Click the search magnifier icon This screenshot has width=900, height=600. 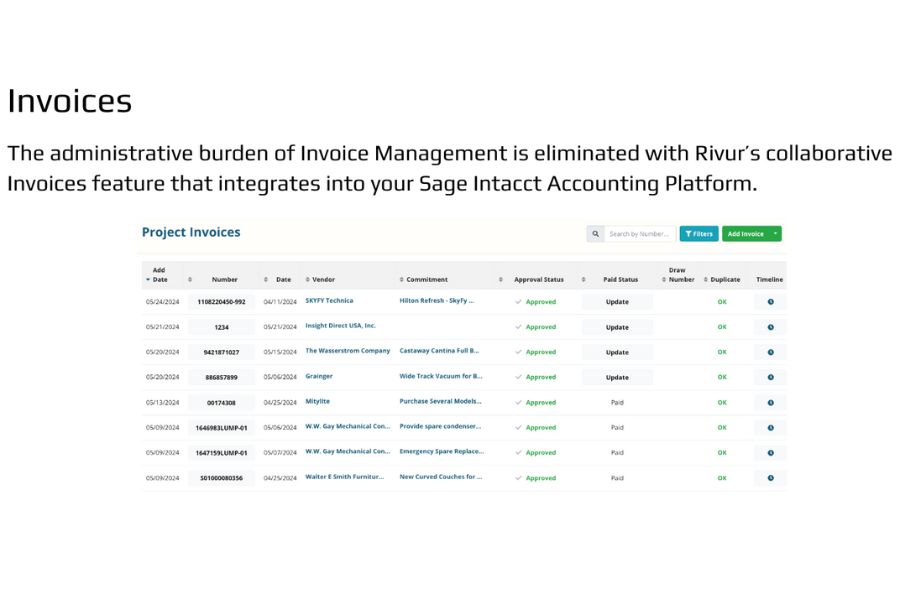tap(595, 234)
